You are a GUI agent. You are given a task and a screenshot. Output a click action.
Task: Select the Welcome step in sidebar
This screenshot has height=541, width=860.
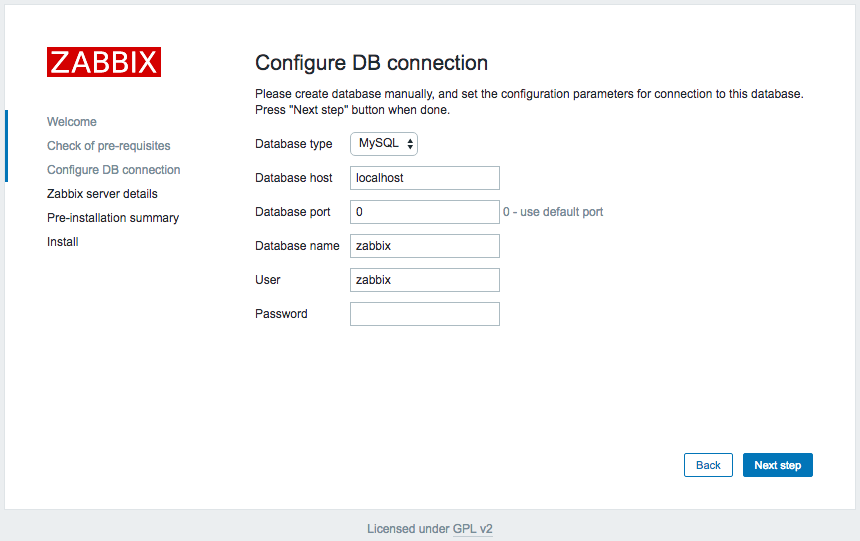tap(72, 122)
